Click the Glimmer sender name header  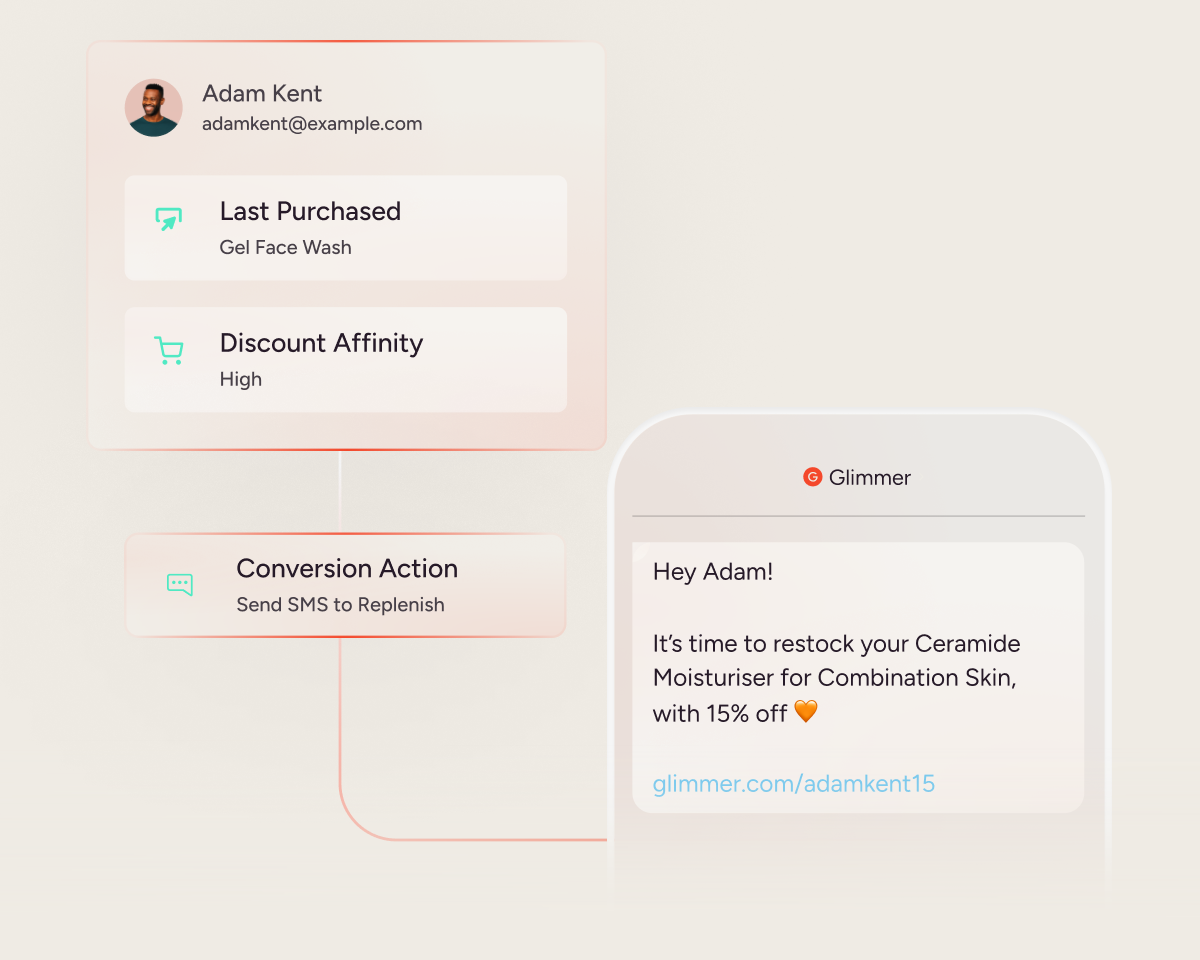point(870,477)
